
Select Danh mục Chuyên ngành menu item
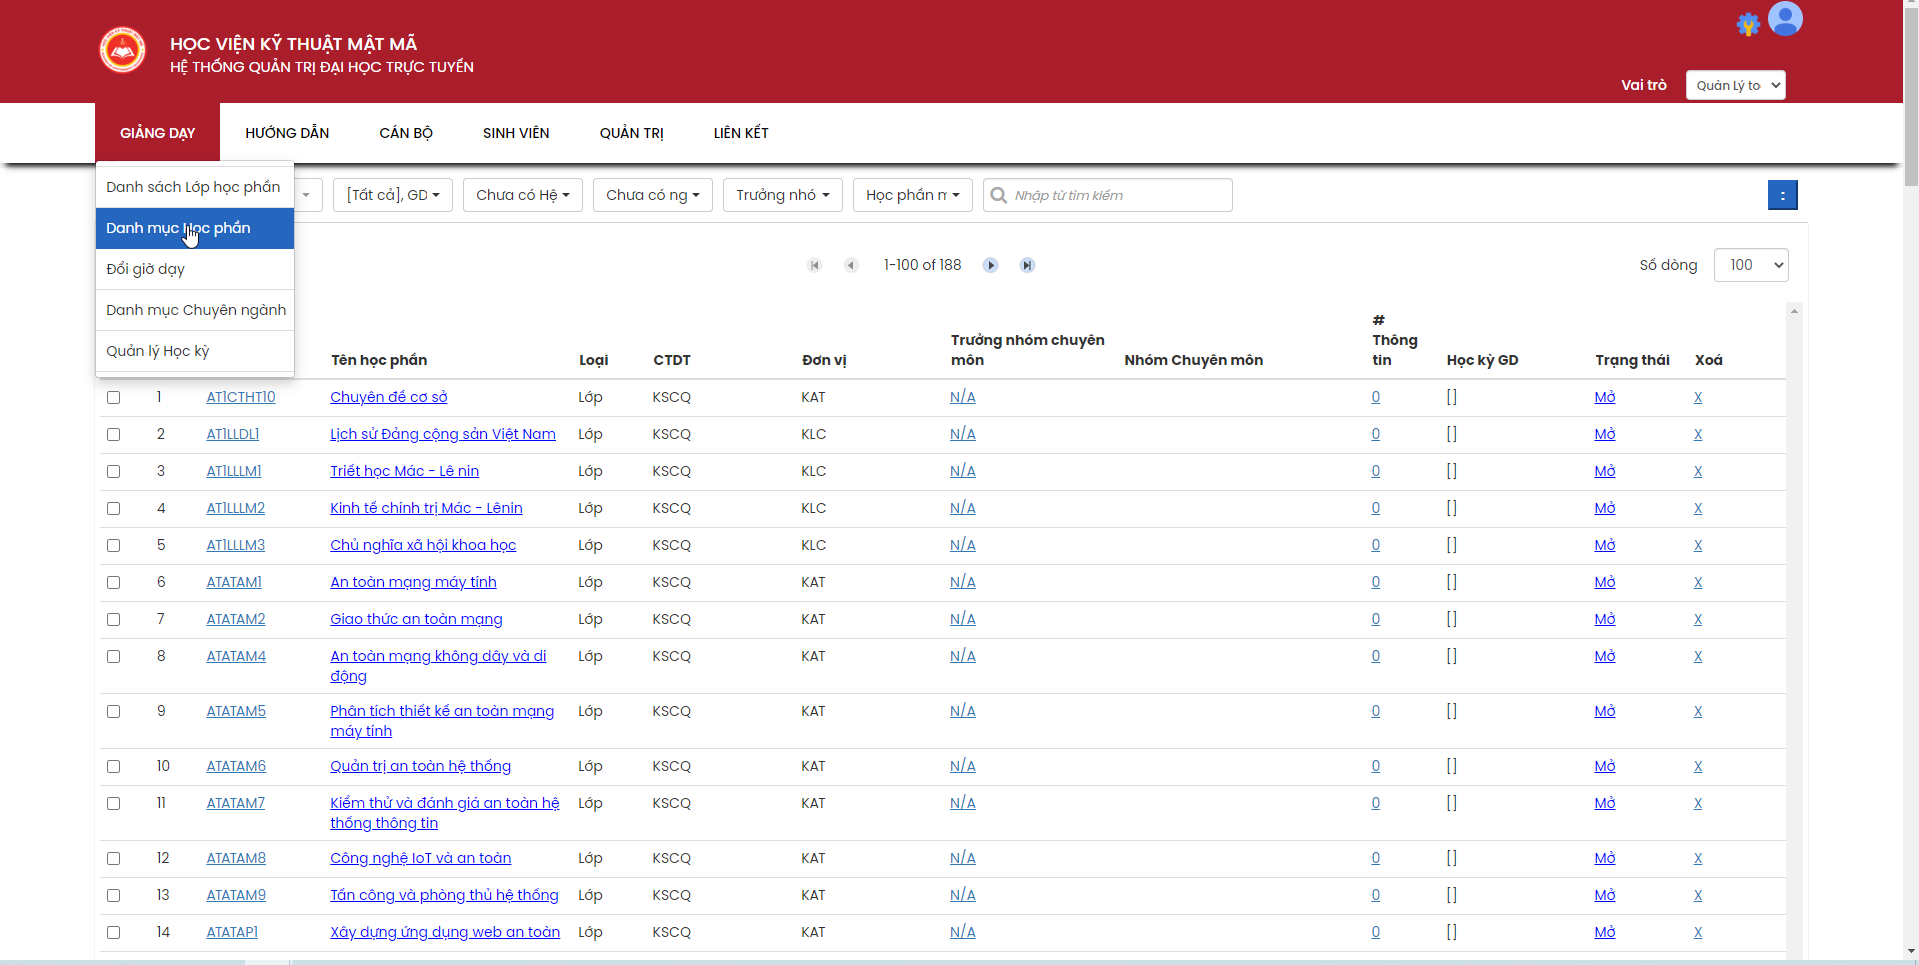coord(194,310)
